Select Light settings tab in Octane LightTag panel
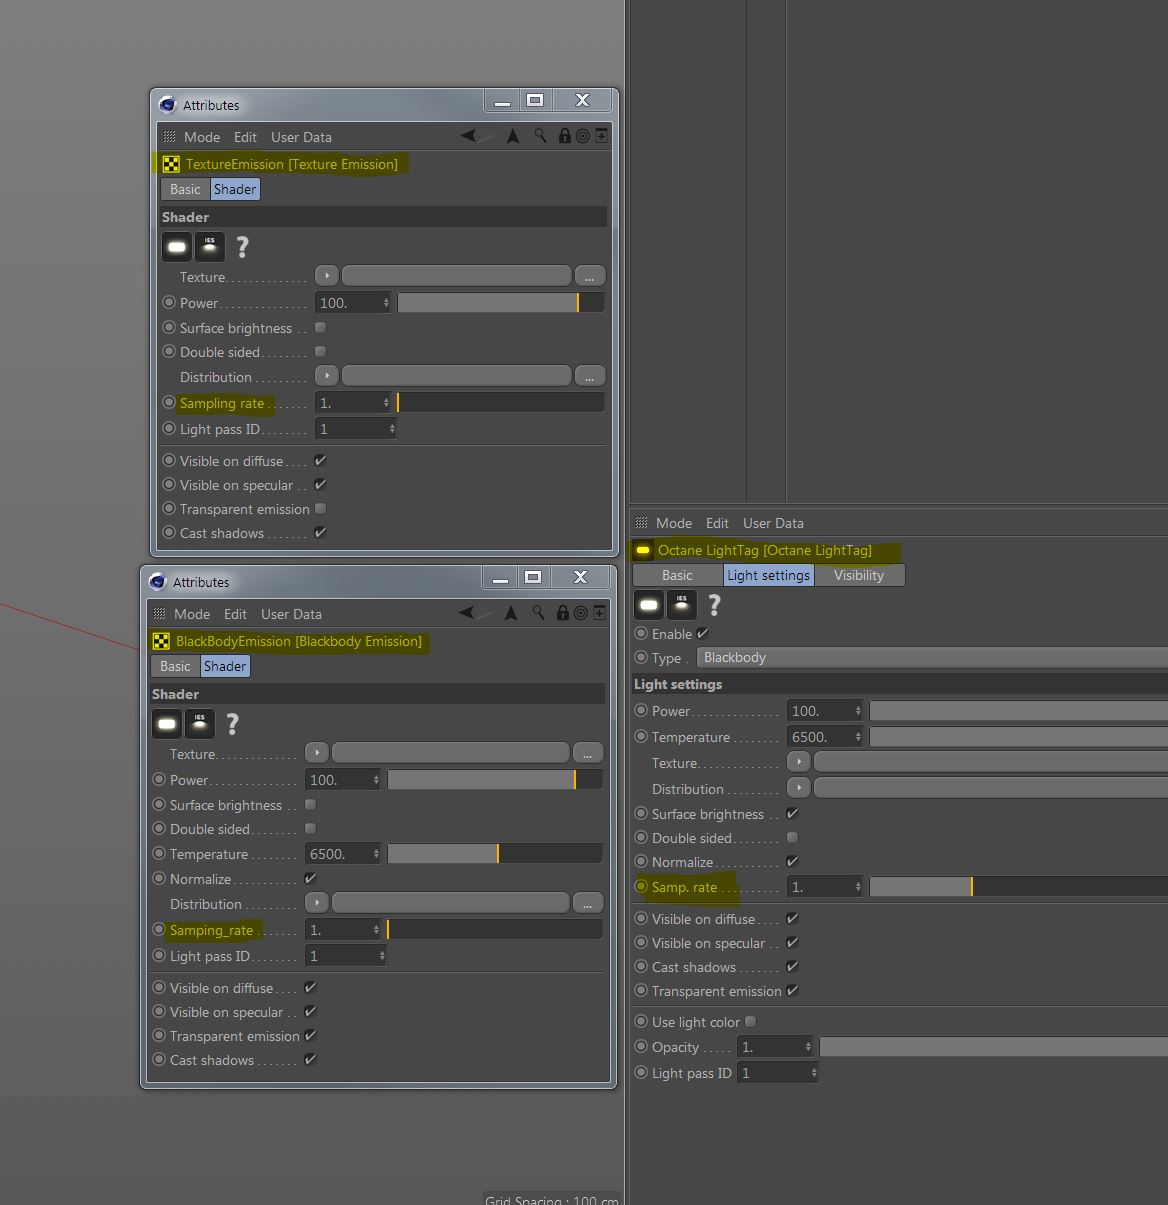 (x=768, y=575)
